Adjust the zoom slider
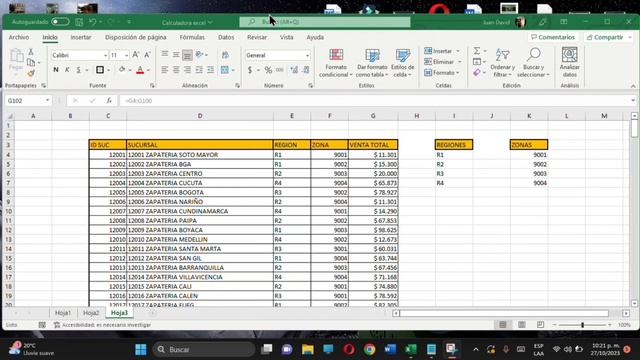Screen dimensions: 640x360 582,325
